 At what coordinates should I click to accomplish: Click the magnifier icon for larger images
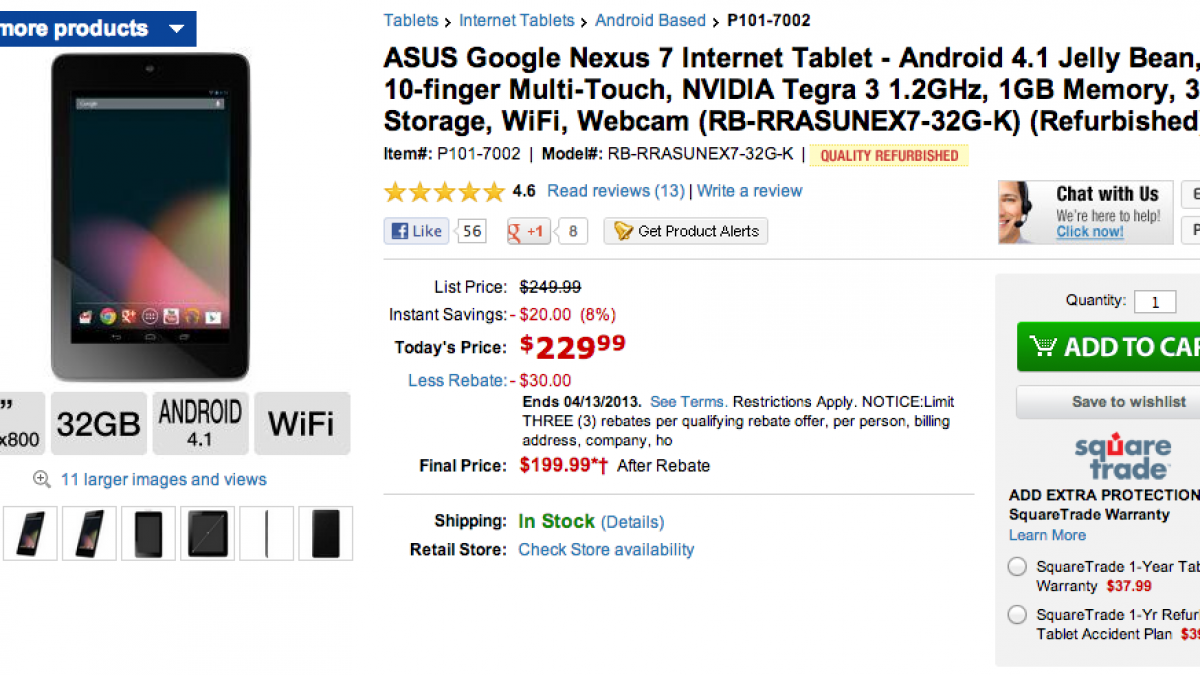[x=42, y=479]
